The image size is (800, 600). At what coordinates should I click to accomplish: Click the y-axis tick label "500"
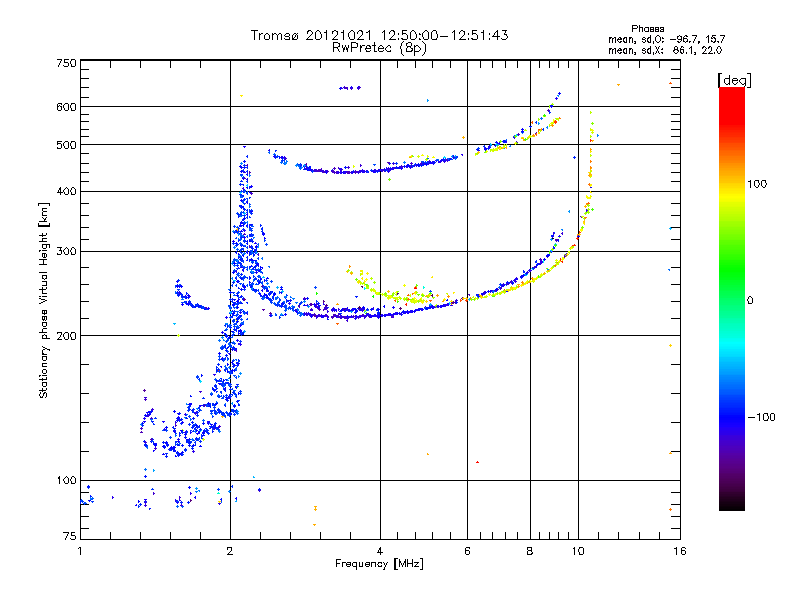66,145
